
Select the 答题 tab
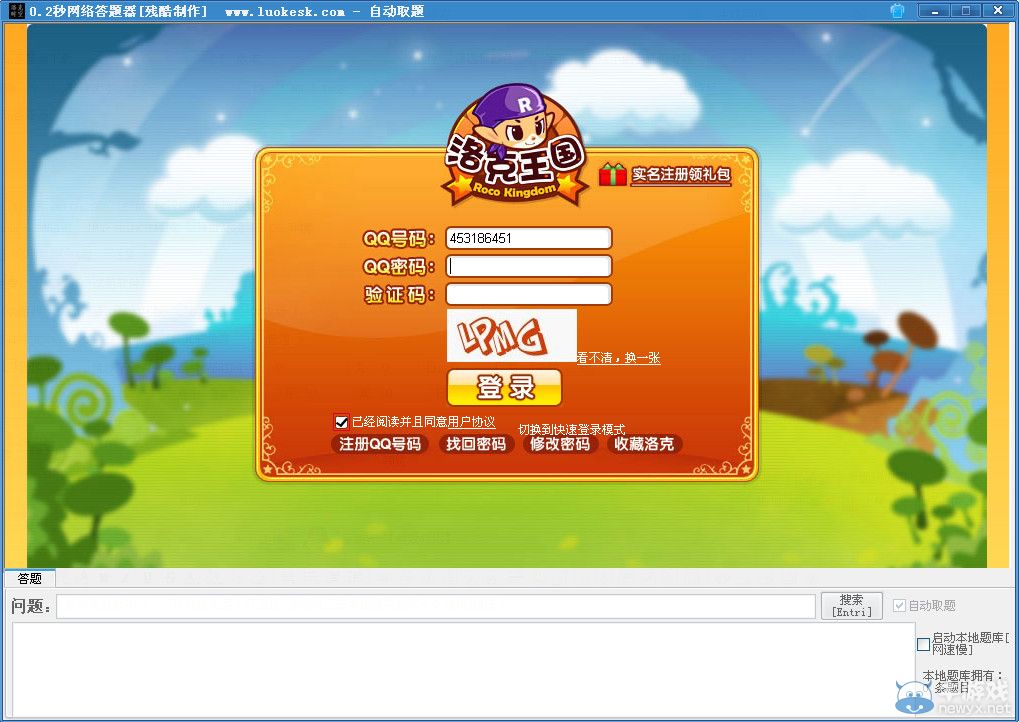[30, 578]
